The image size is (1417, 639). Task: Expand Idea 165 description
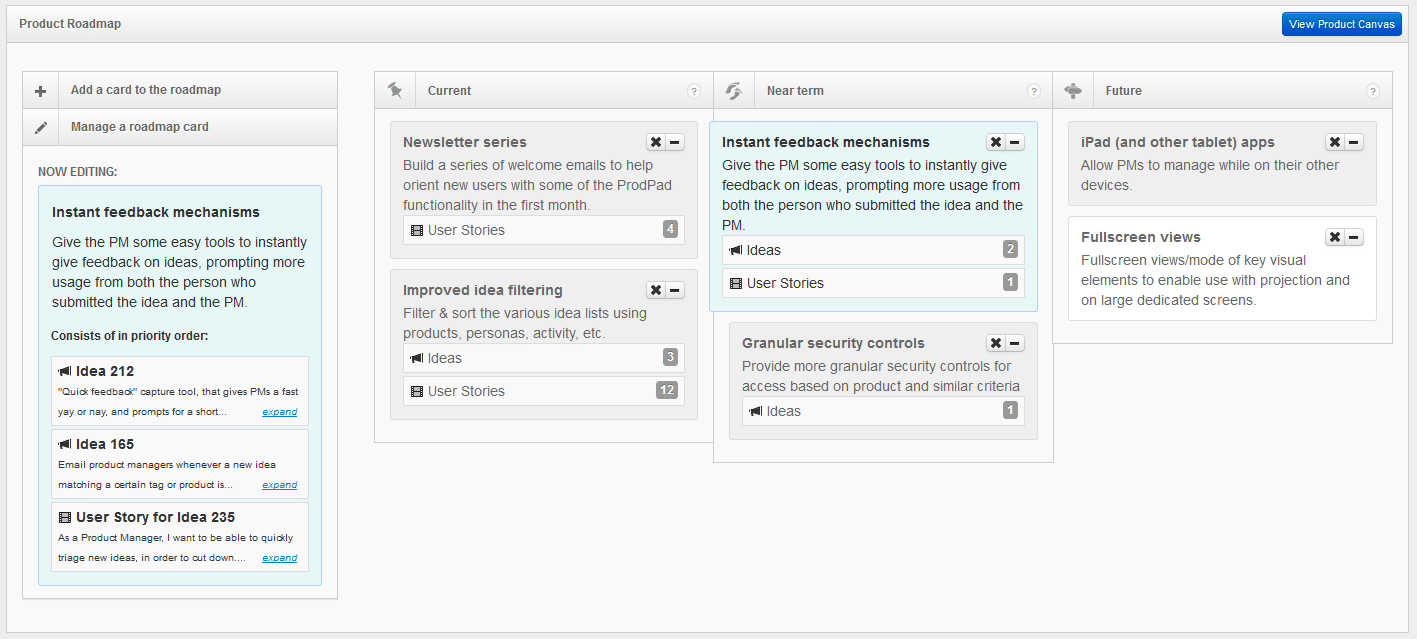(280, 485)
